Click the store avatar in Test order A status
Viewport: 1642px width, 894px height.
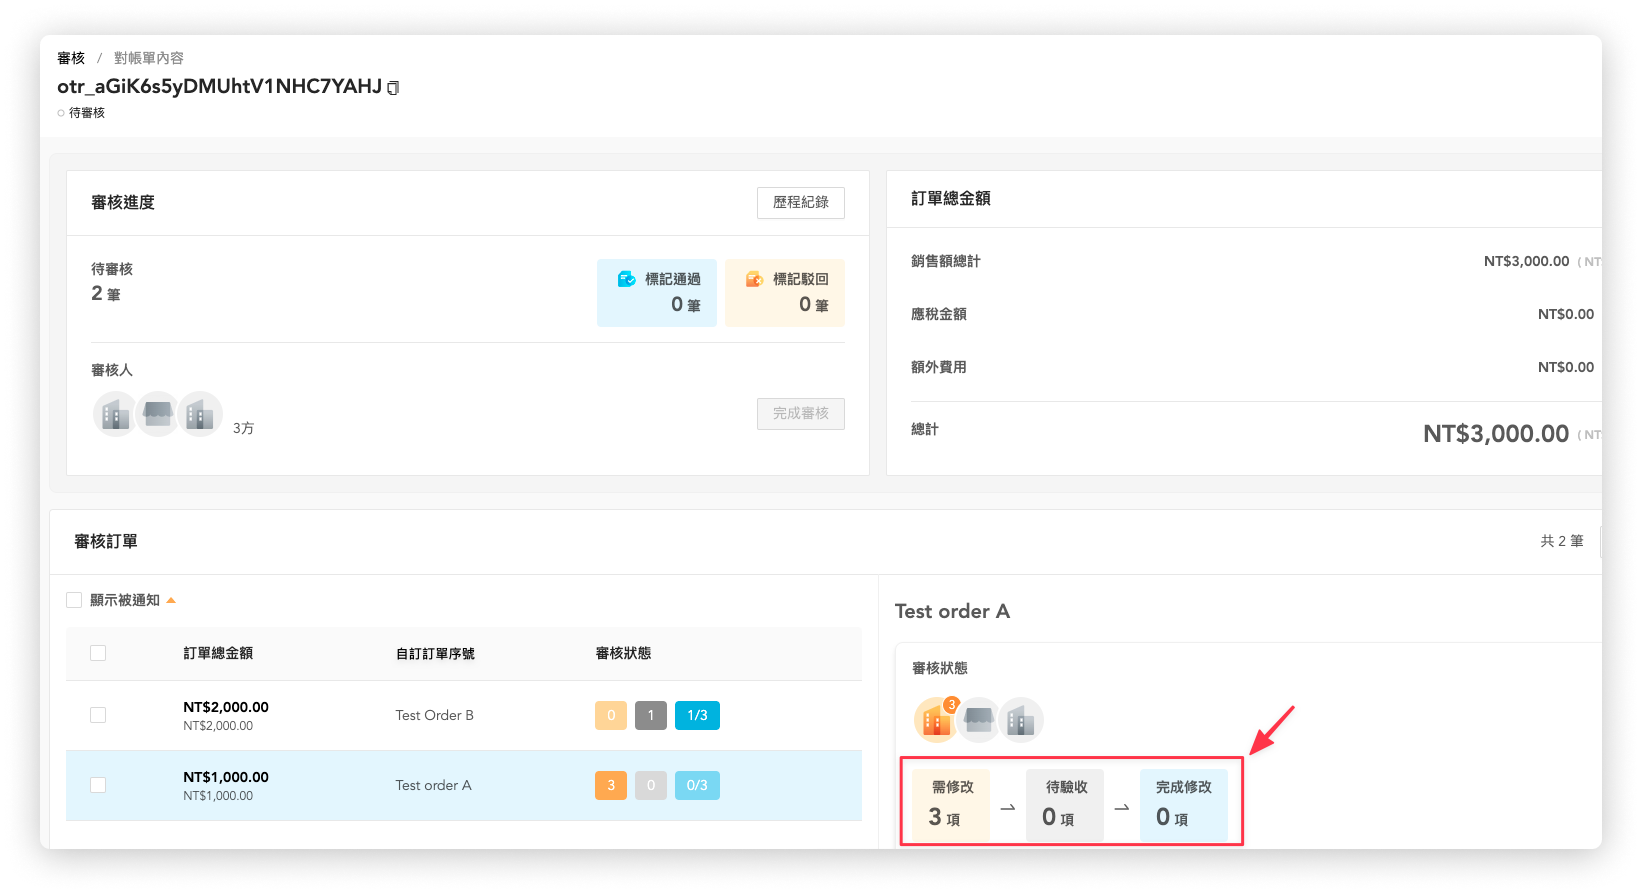(979, 719)
